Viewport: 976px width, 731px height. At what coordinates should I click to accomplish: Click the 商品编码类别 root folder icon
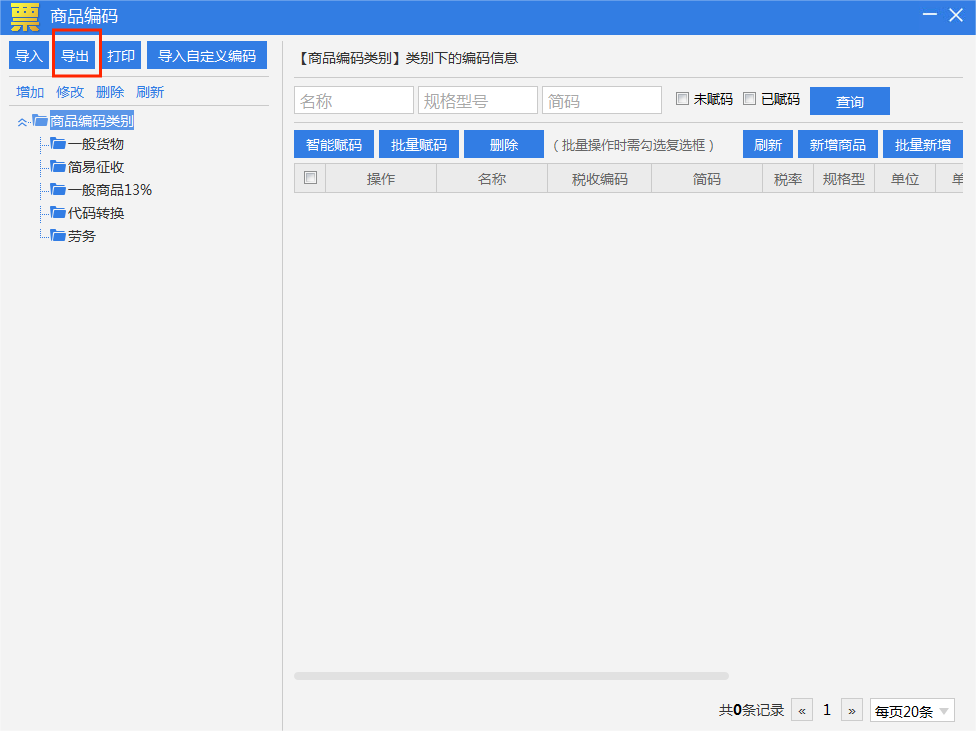40,120
